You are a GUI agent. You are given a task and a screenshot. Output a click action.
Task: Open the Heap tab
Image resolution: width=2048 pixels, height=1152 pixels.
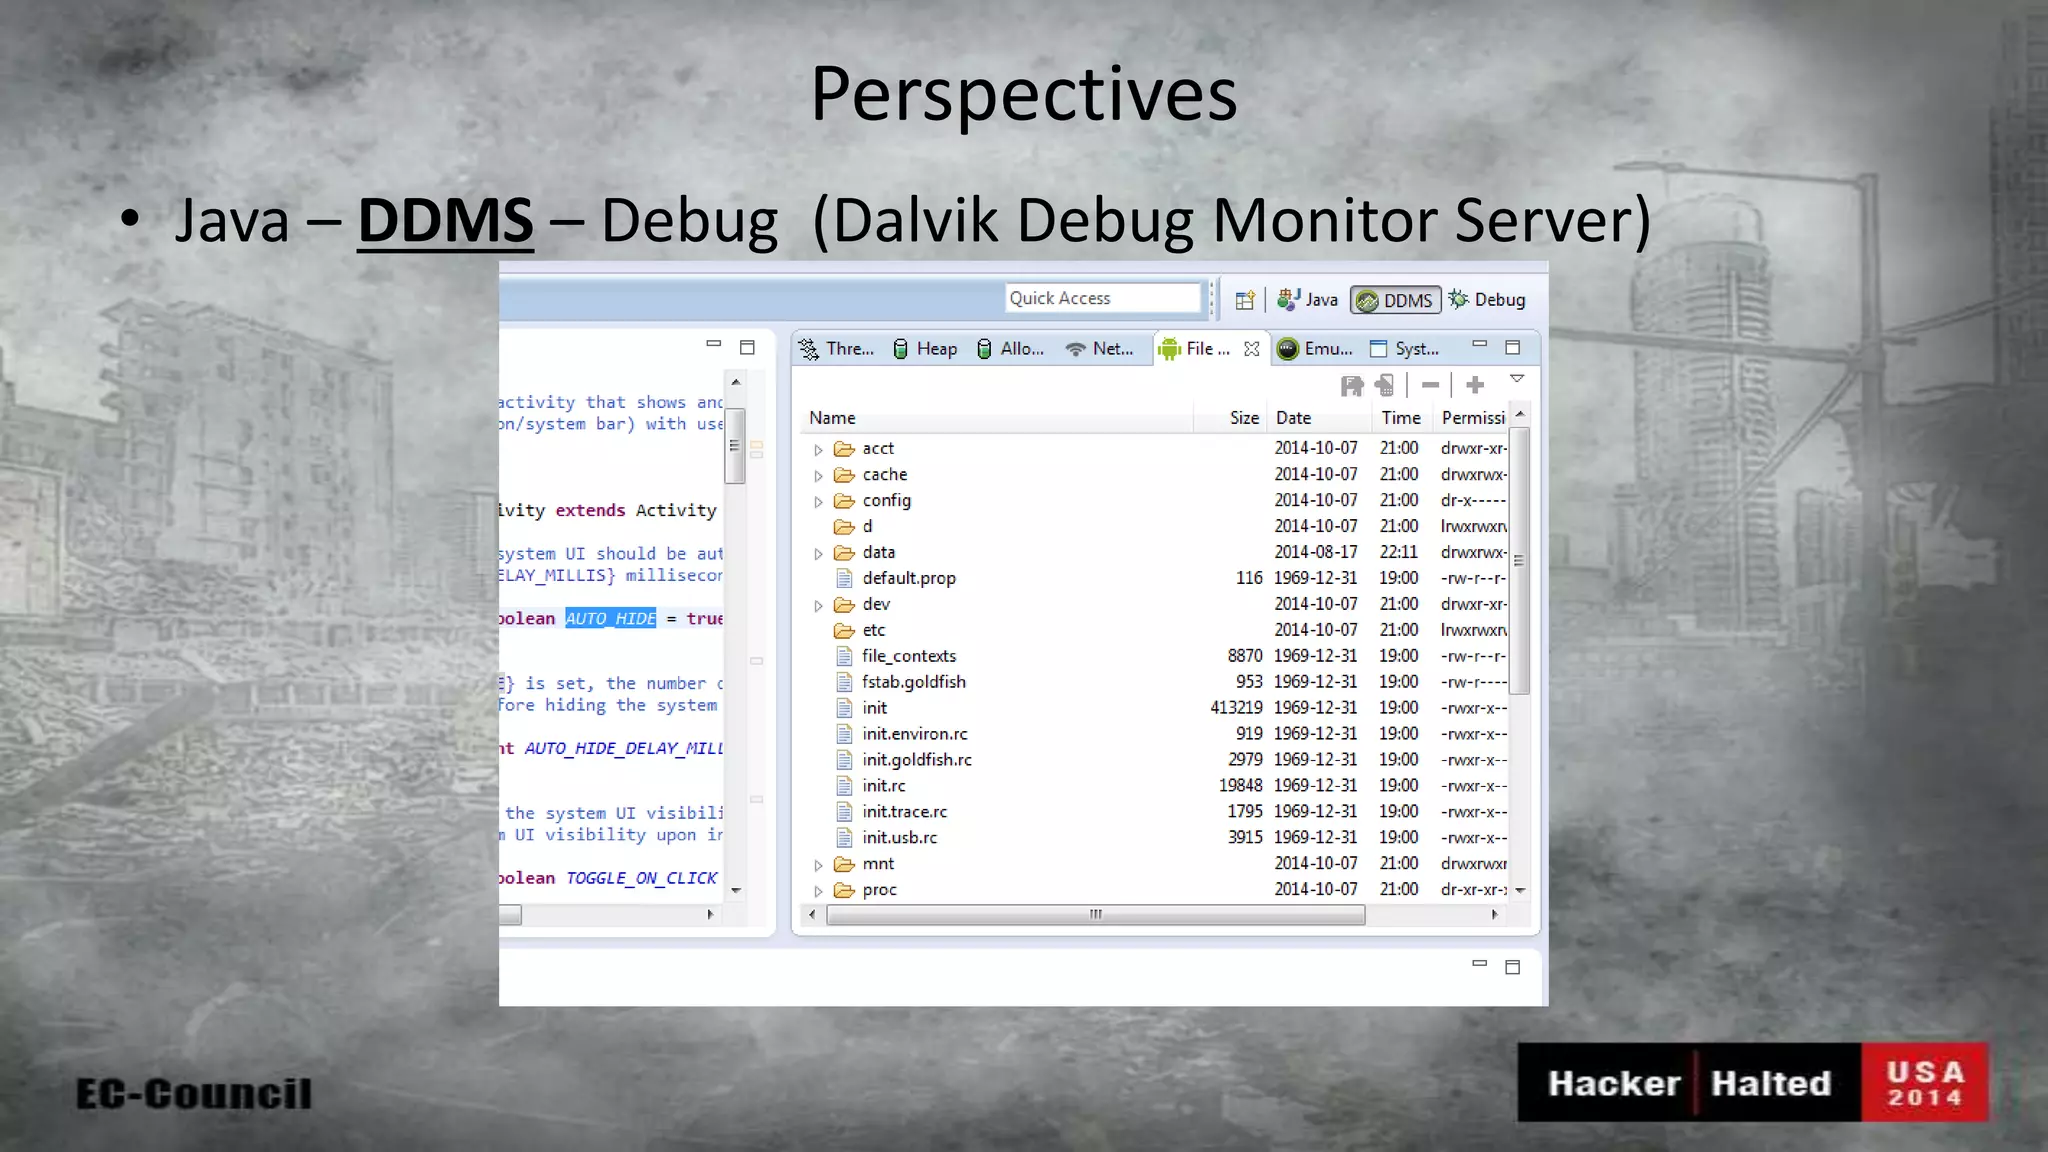point(925,349)
